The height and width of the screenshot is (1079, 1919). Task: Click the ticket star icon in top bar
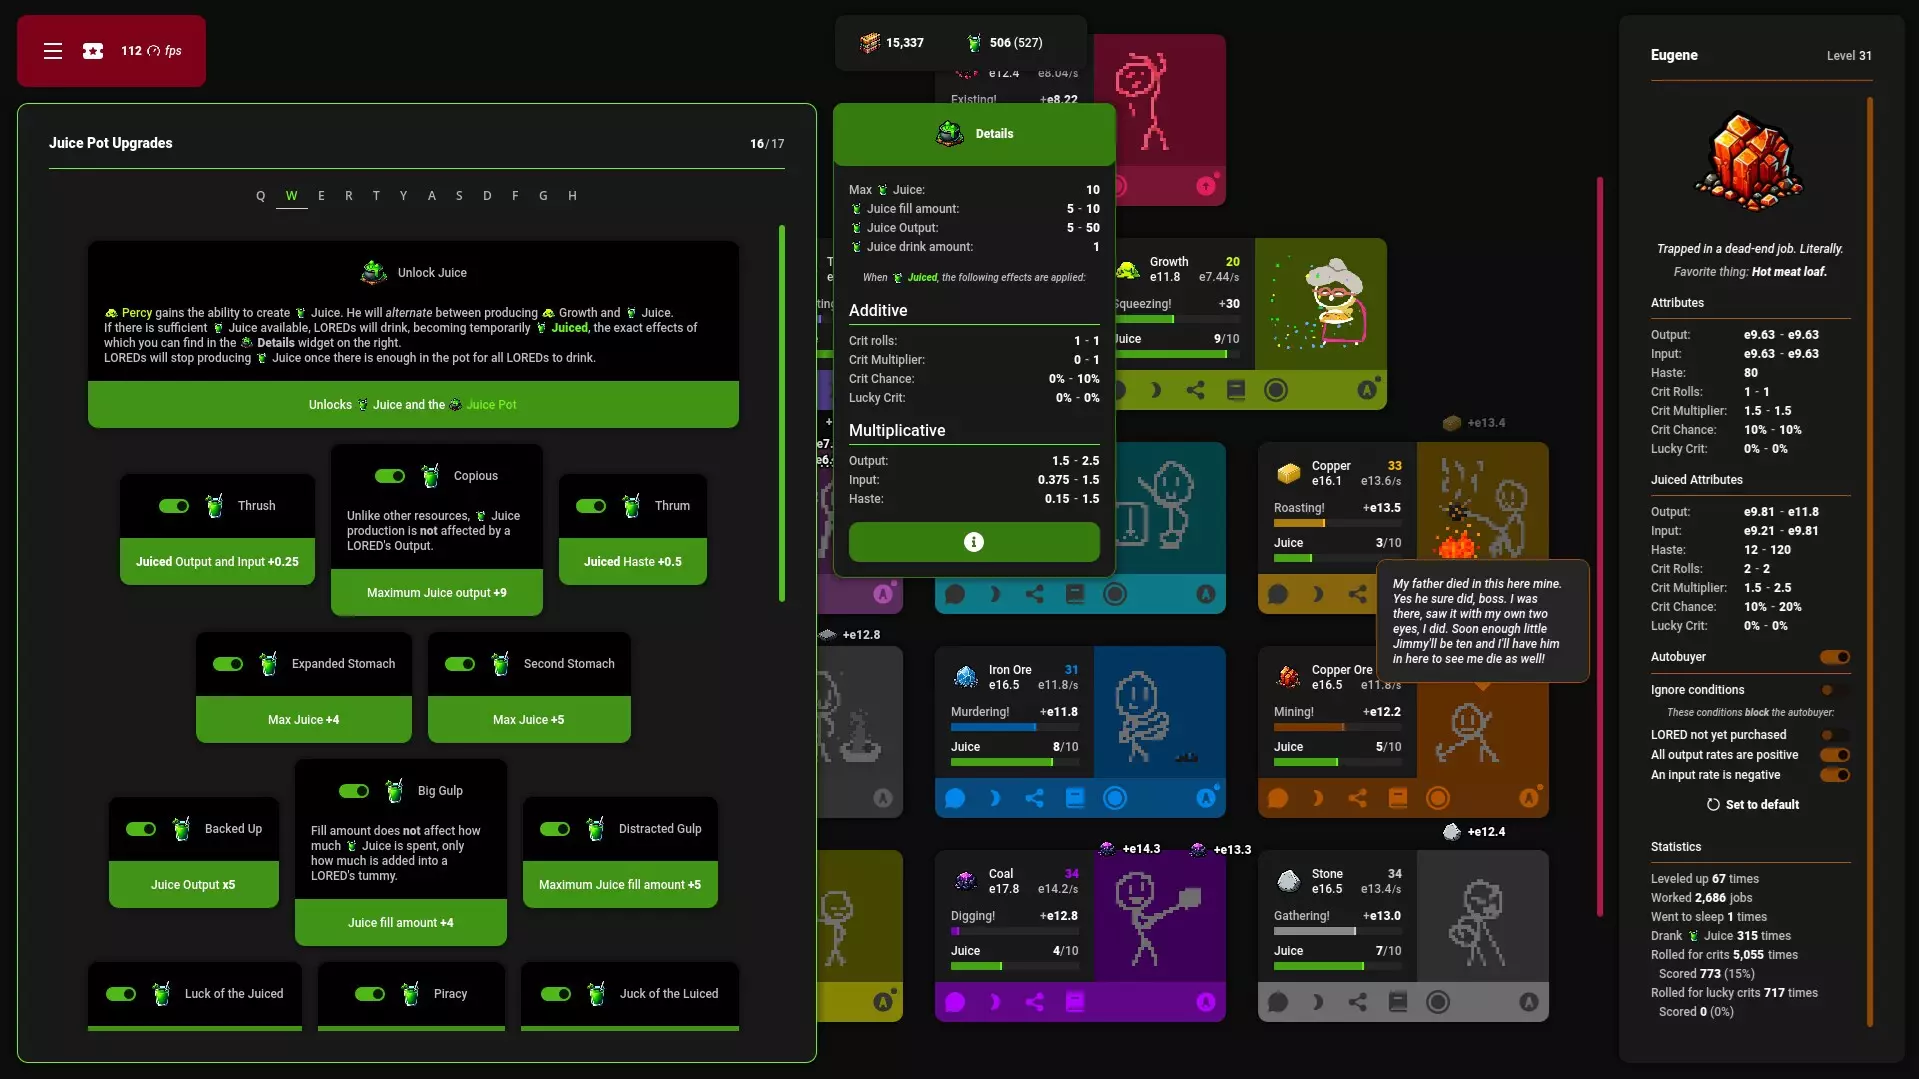pos(93,51)
